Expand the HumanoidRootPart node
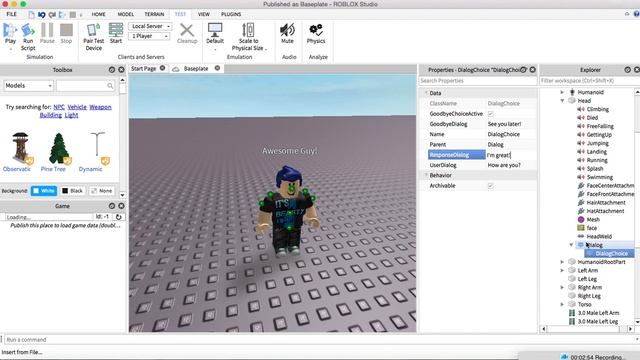Viewport: 640px width, 360px height. point(562,262)
